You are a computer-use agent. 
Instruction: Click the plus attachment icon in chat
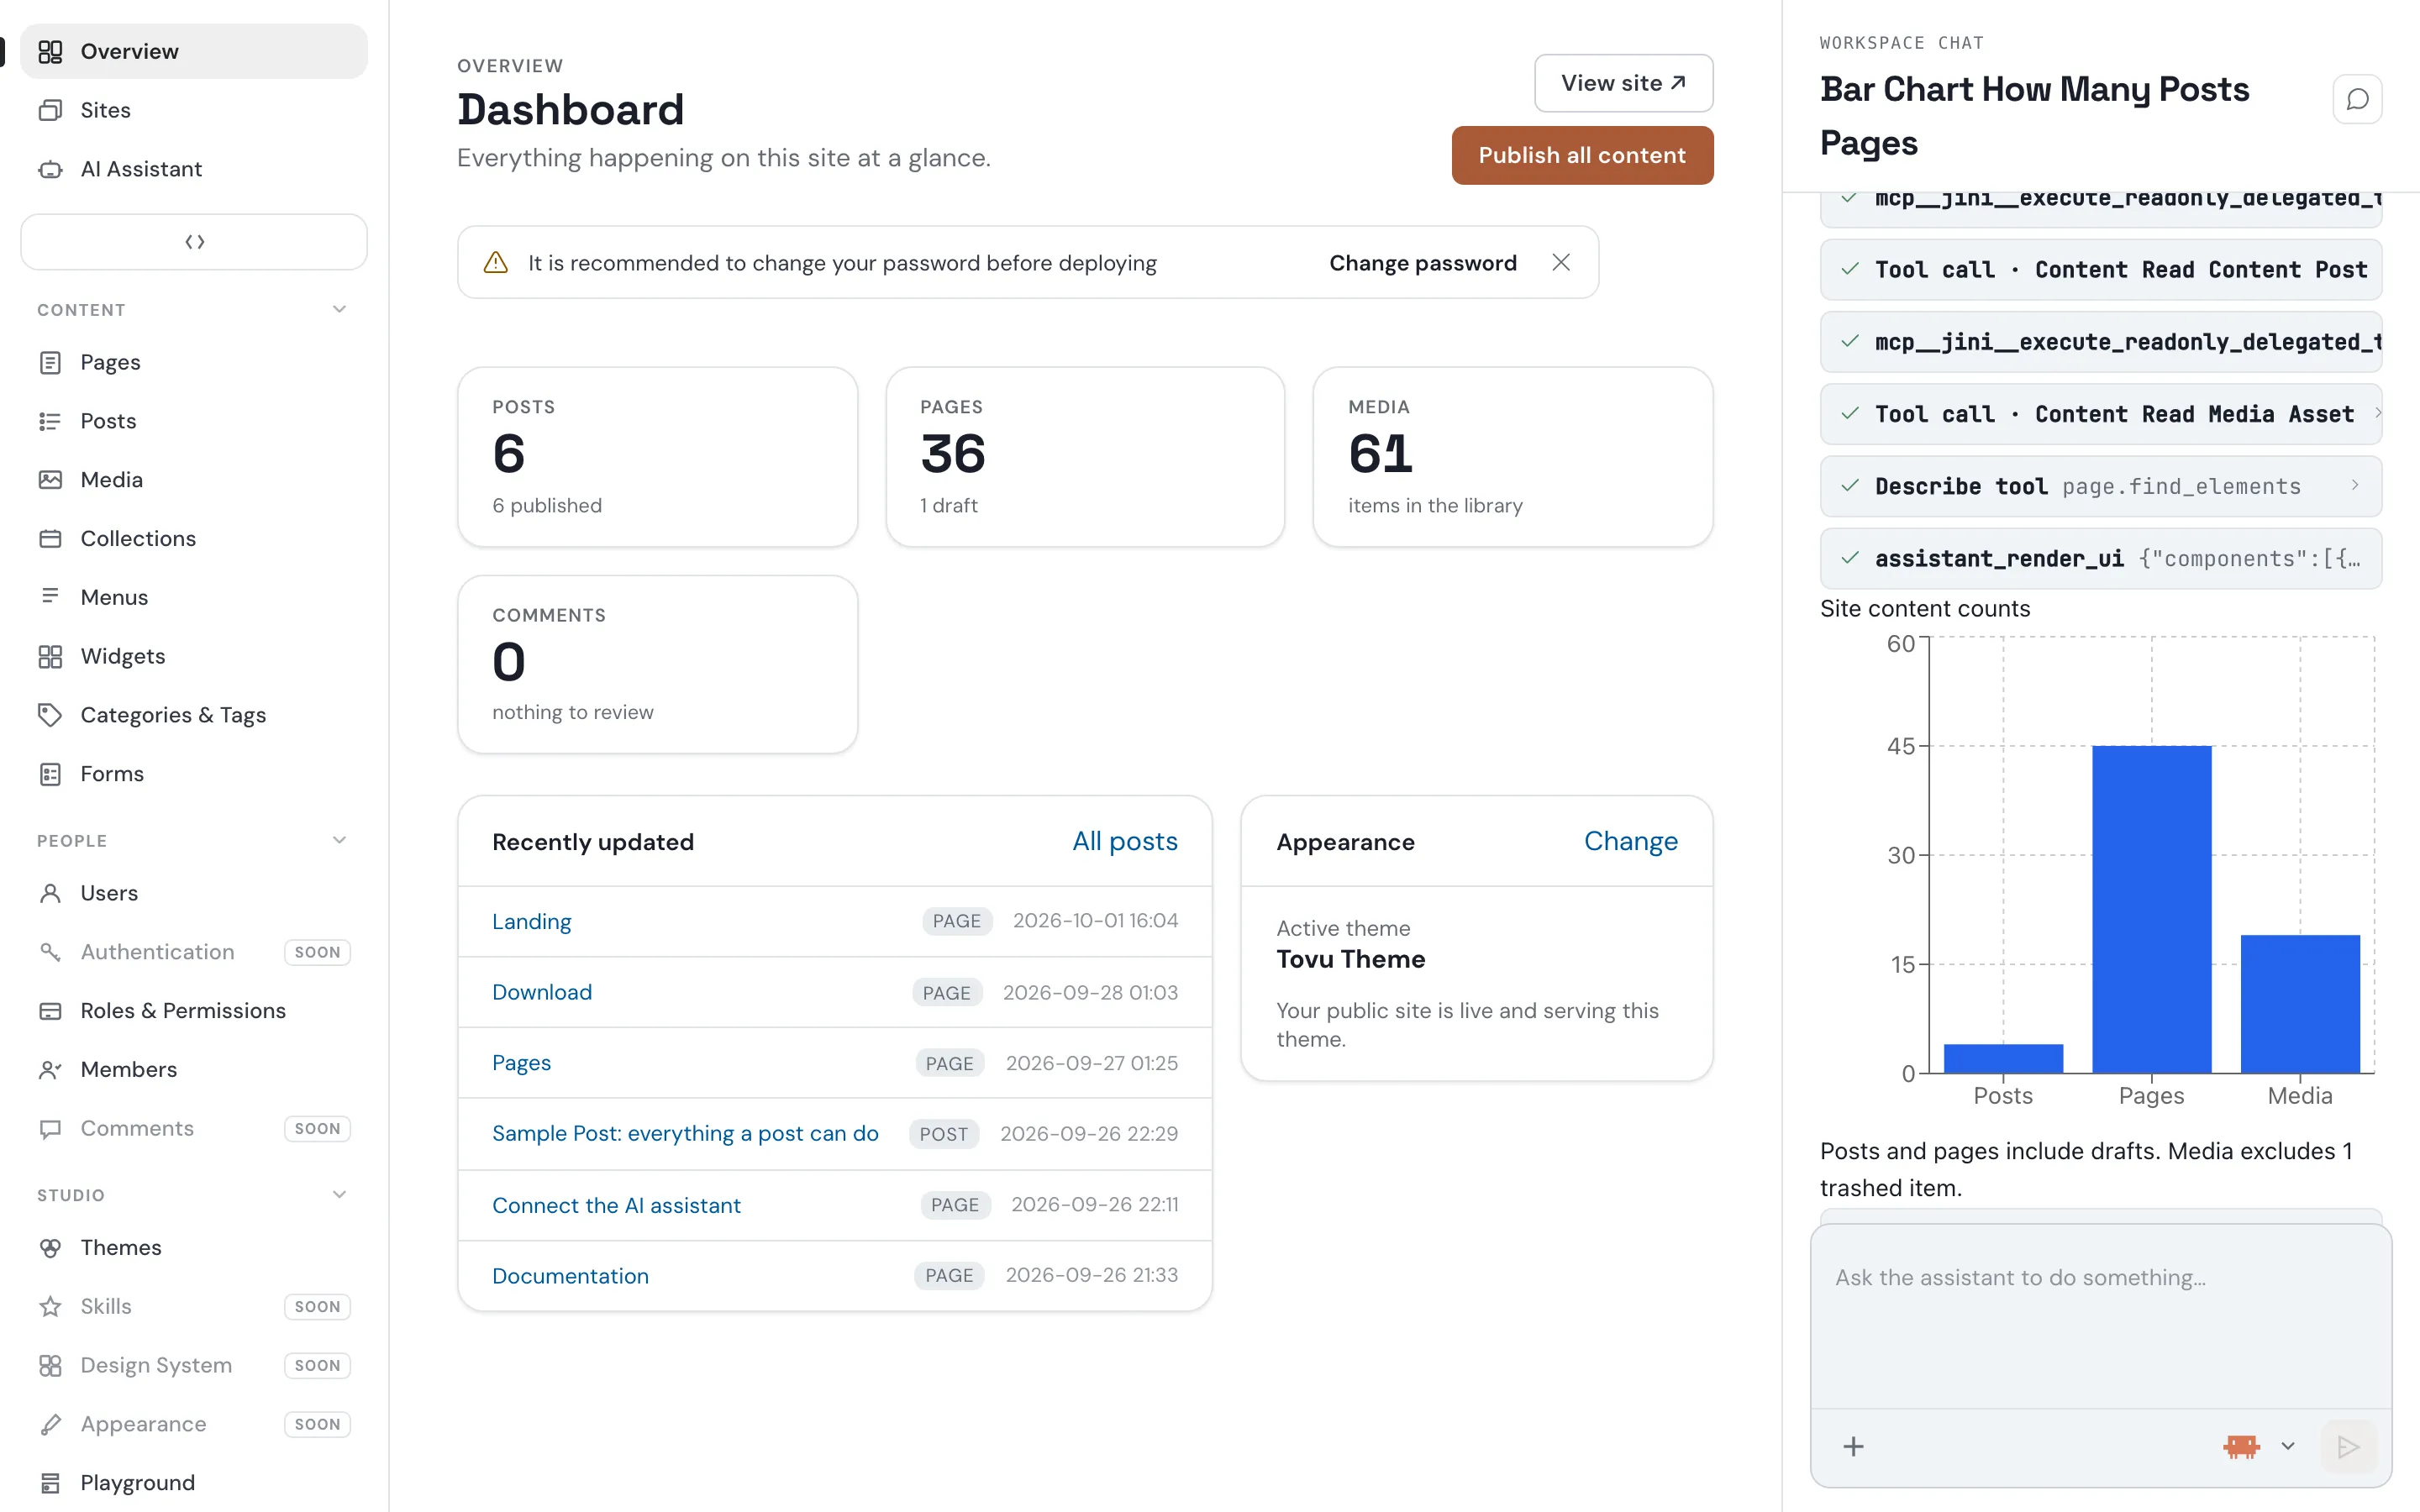click(x=1853, y=1446)
